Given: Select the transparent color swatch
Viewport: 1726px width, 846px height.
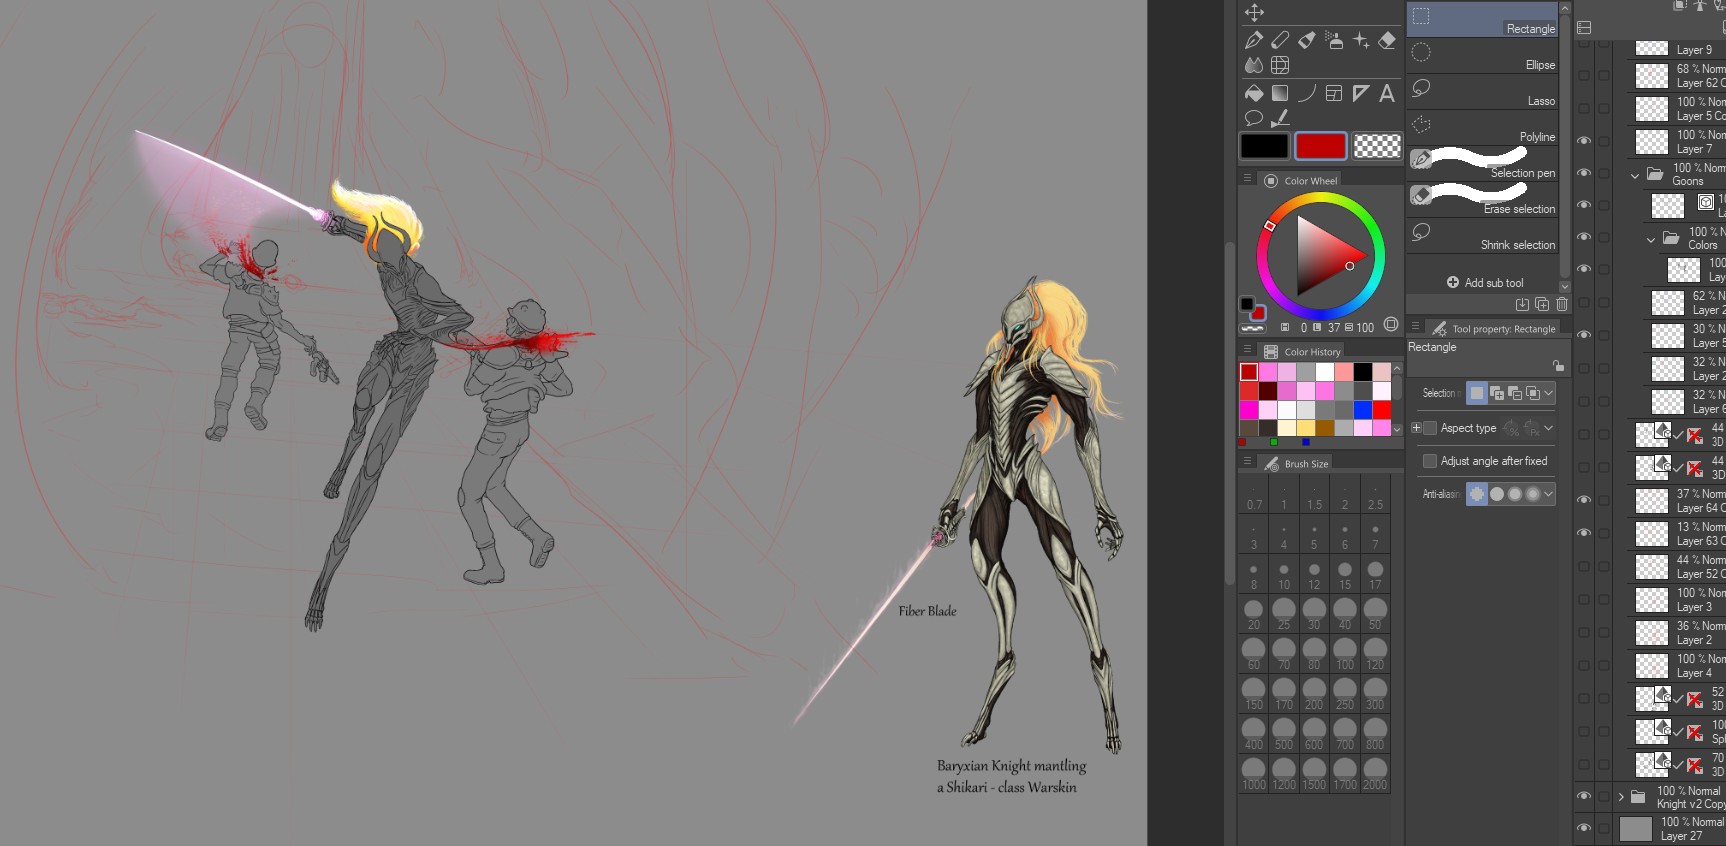Looking at the screenshot, I should (x=1377, y=146).
